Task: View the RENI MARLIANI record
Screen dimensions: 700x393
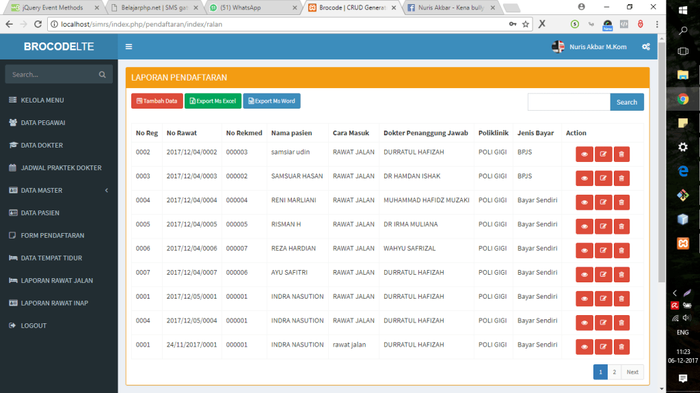Action: [x=584, y=202]
